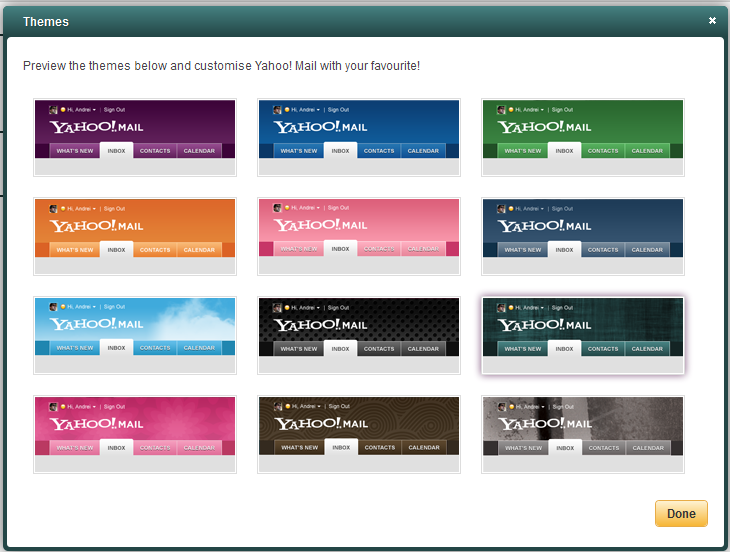Select the blue Yahoo Mail theme
Screen dimensions: 730x552
pyautogui.click(x=359, y=137)
